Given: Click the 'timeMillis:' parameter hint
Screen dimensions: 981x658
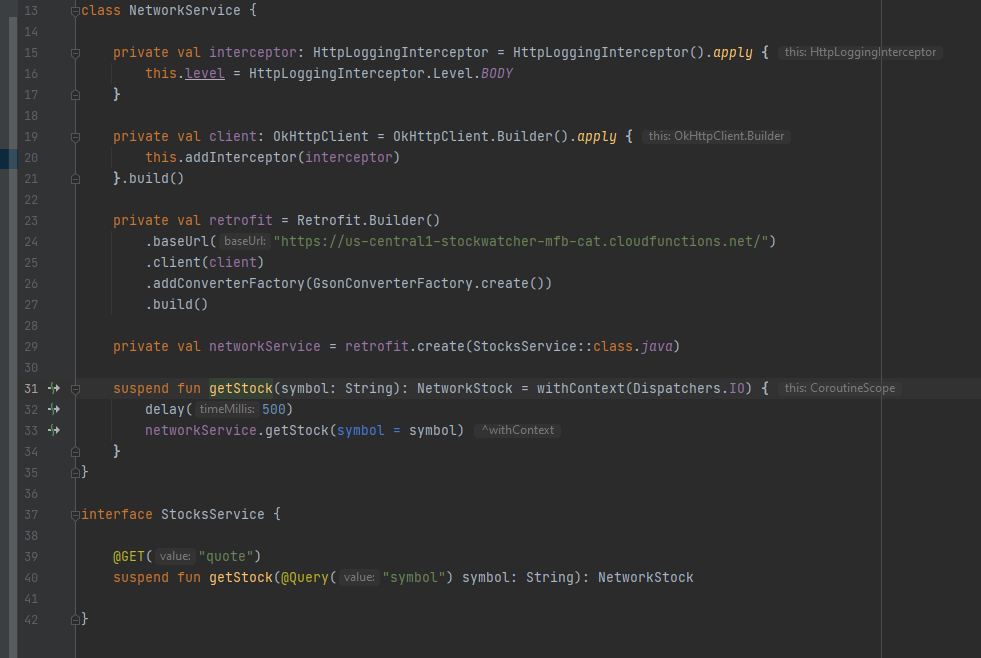Looking at the screenshot, I should 226,409.
